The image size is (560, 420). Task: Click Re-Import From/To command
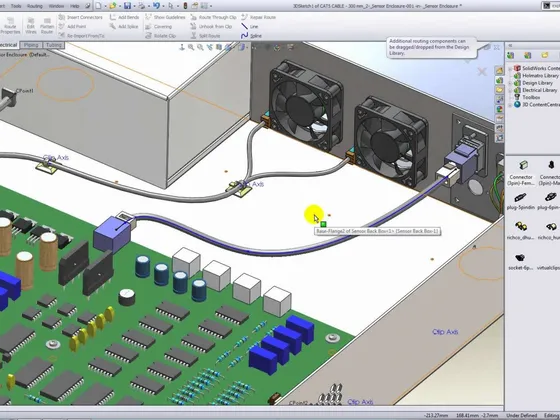[81, 36]
